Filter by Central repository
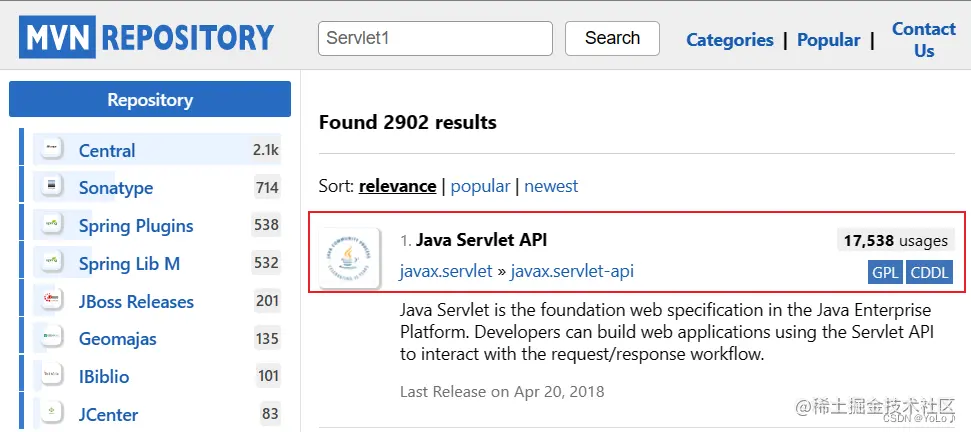 click(107, 150)
